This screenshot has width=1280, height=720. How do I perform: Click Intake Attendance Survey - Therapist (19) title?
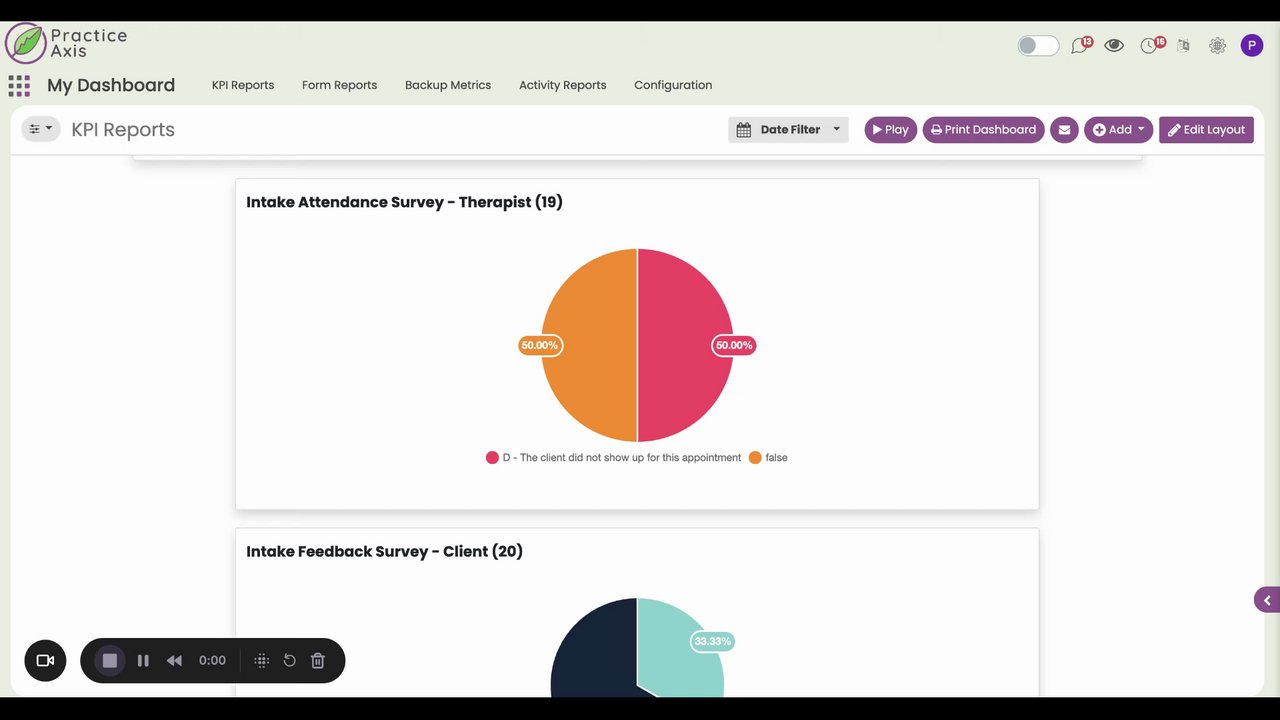point(404,202)
